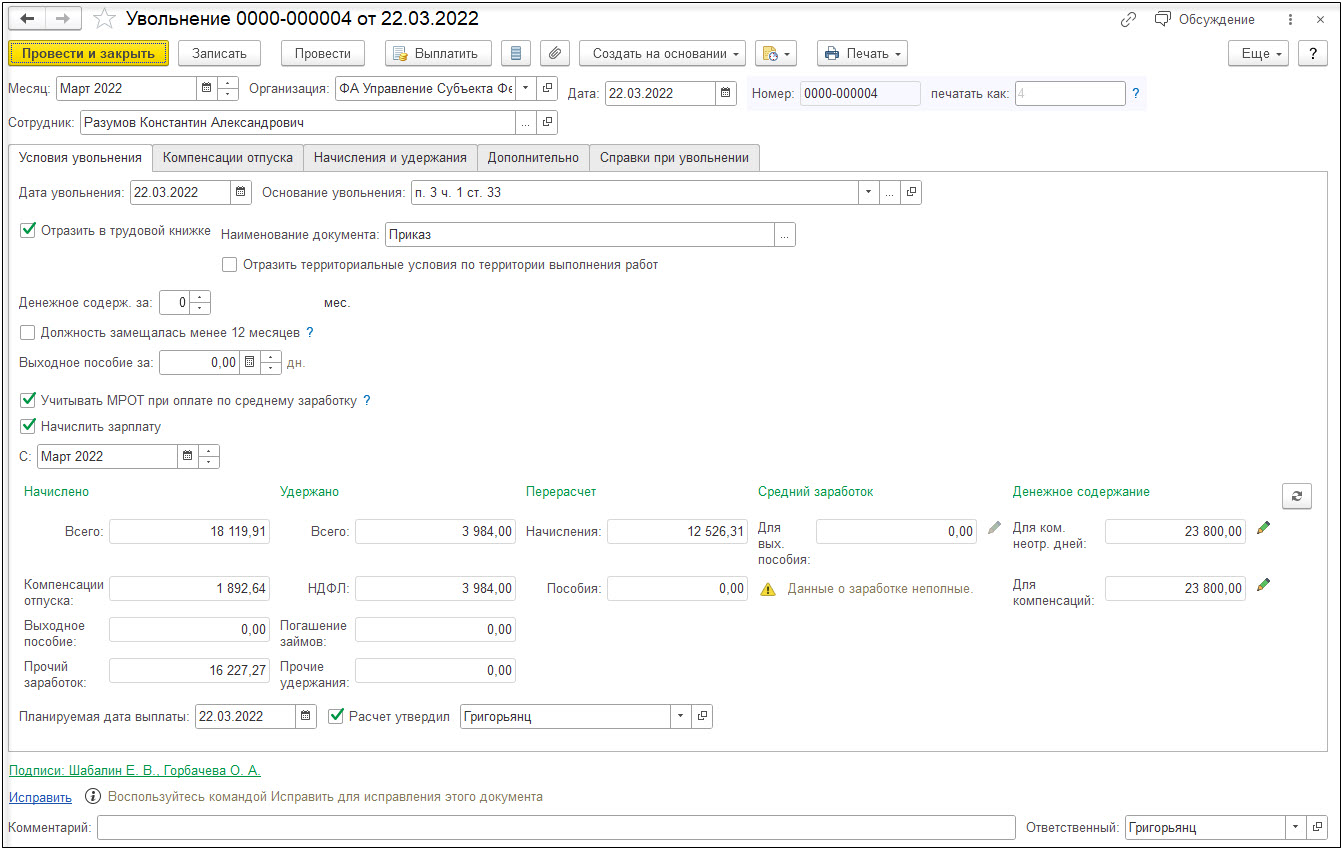The image size is (1341, 848).
Task: Open Организация record with open icon
Action: click(548, 88)
